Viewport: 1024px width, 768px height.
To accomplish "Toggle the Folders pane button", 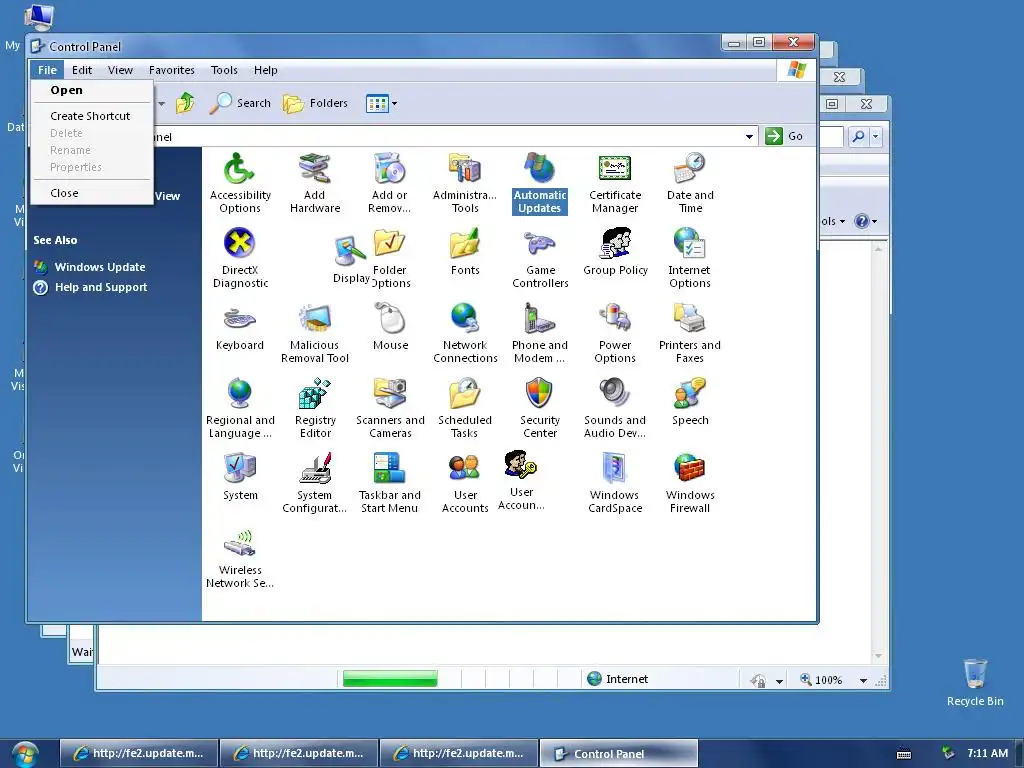I will click(x=315, y=103).
